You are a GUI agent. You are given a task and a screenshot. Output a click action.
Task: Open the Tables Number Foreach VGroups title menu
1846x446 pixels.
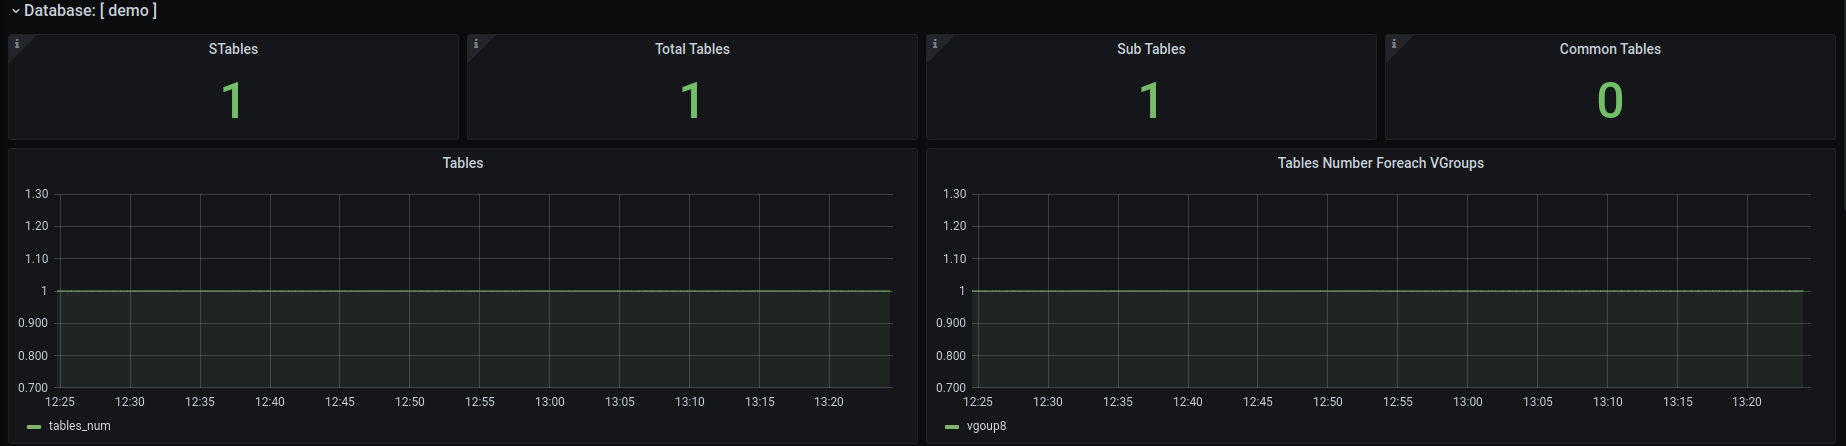1380,163
